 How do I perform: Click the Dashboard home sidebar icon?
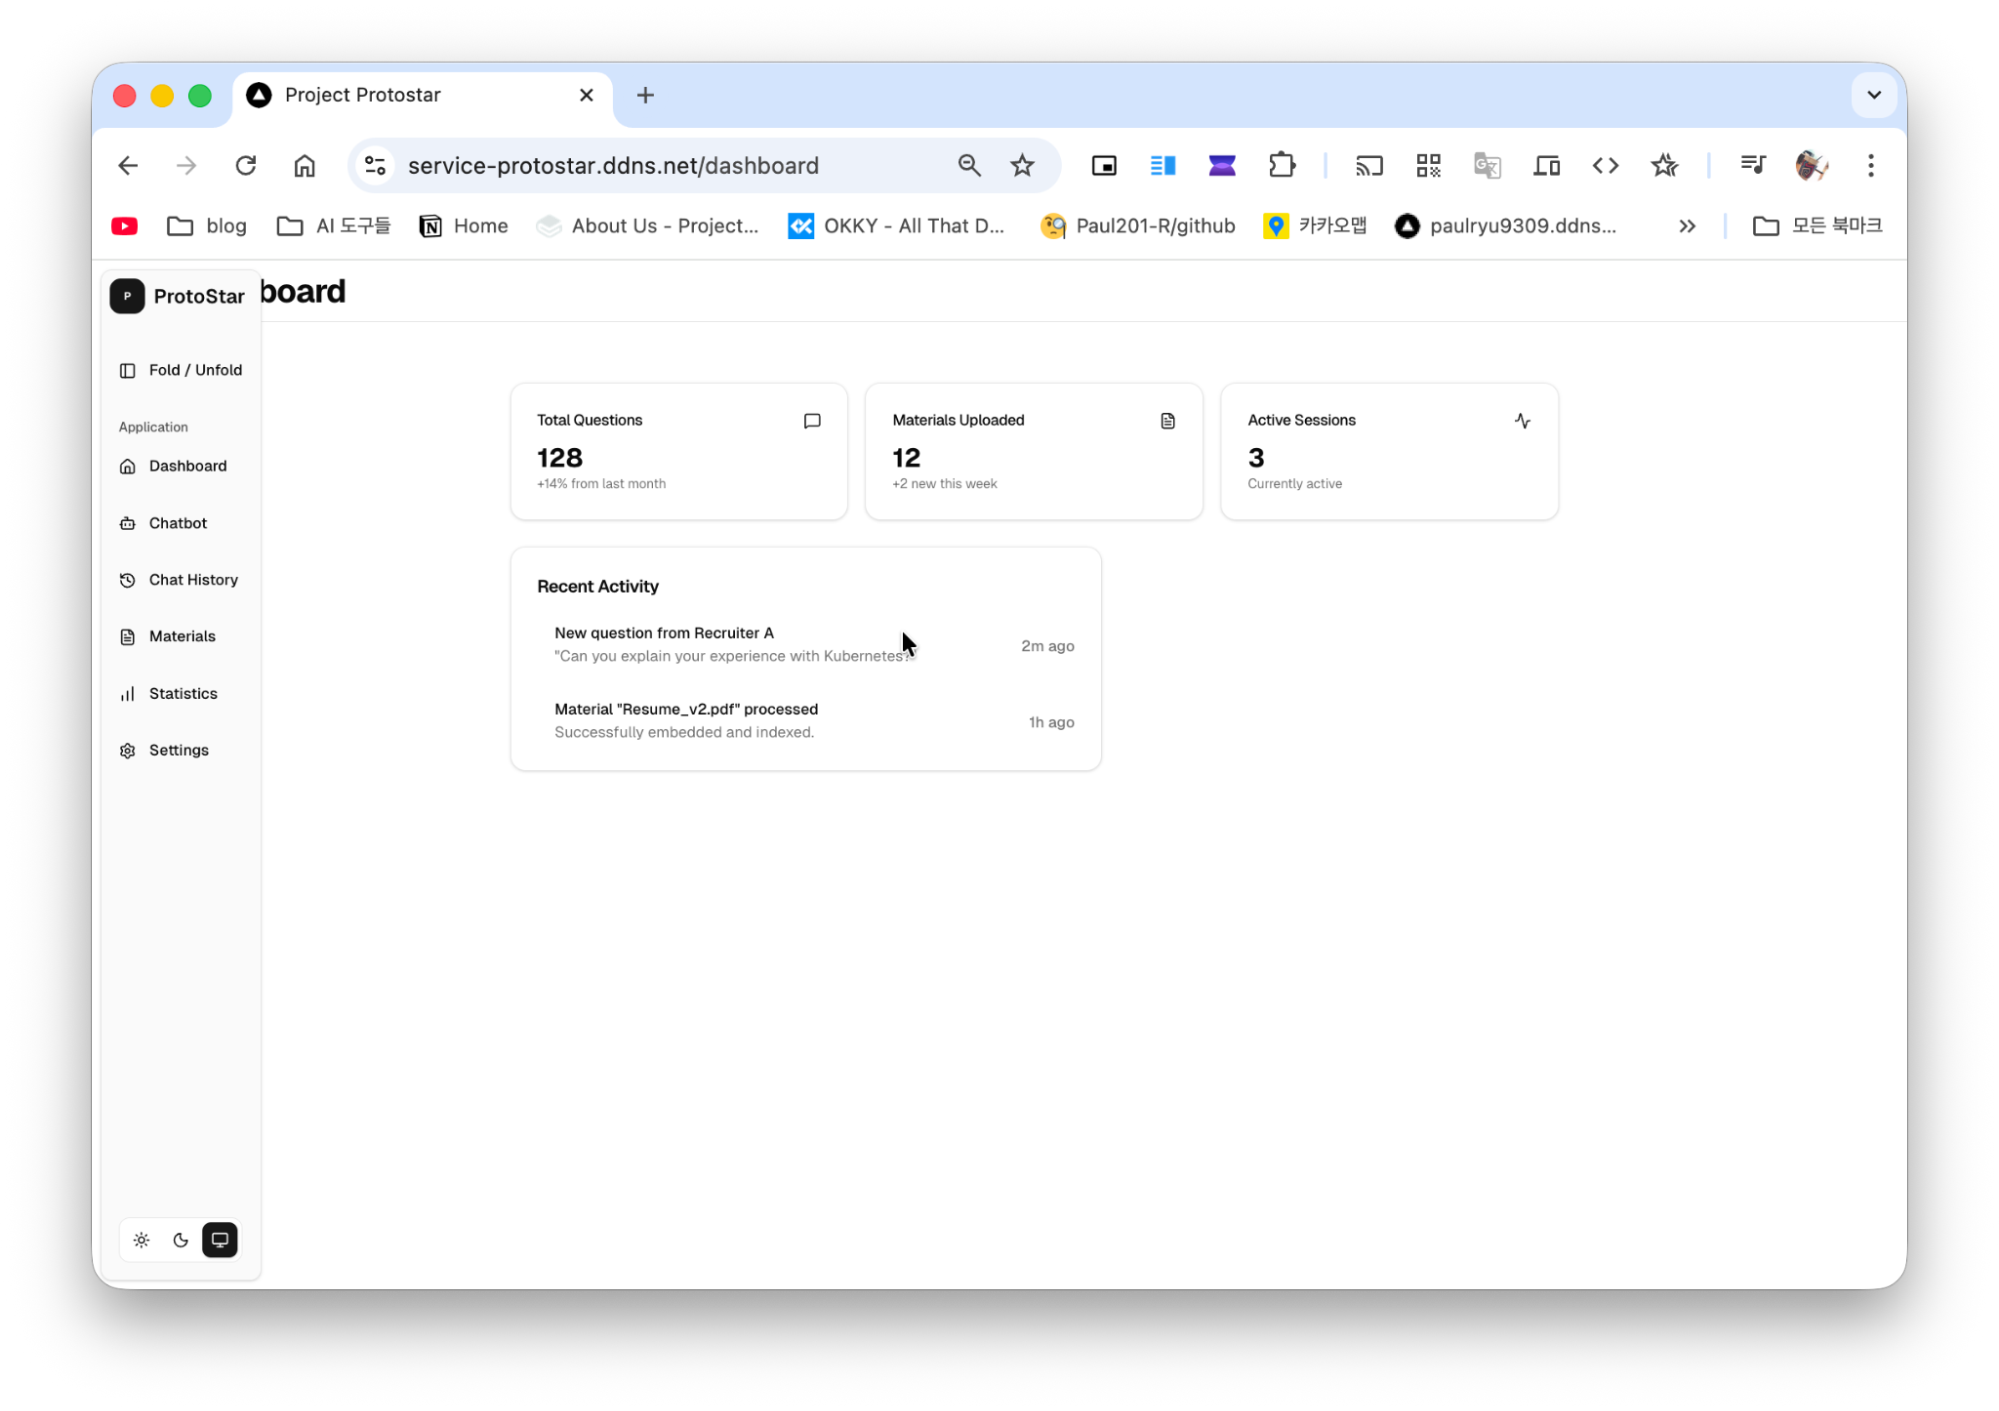point(128,467)
